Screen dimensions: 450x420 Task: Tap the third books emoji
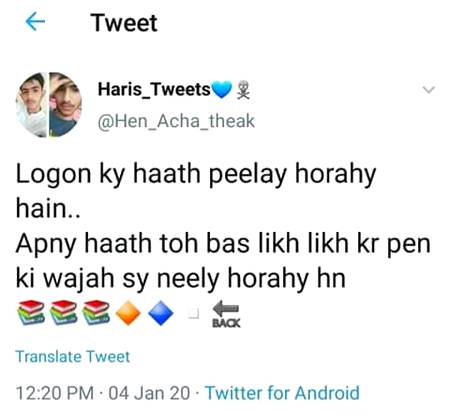click(x=96, y=312)
